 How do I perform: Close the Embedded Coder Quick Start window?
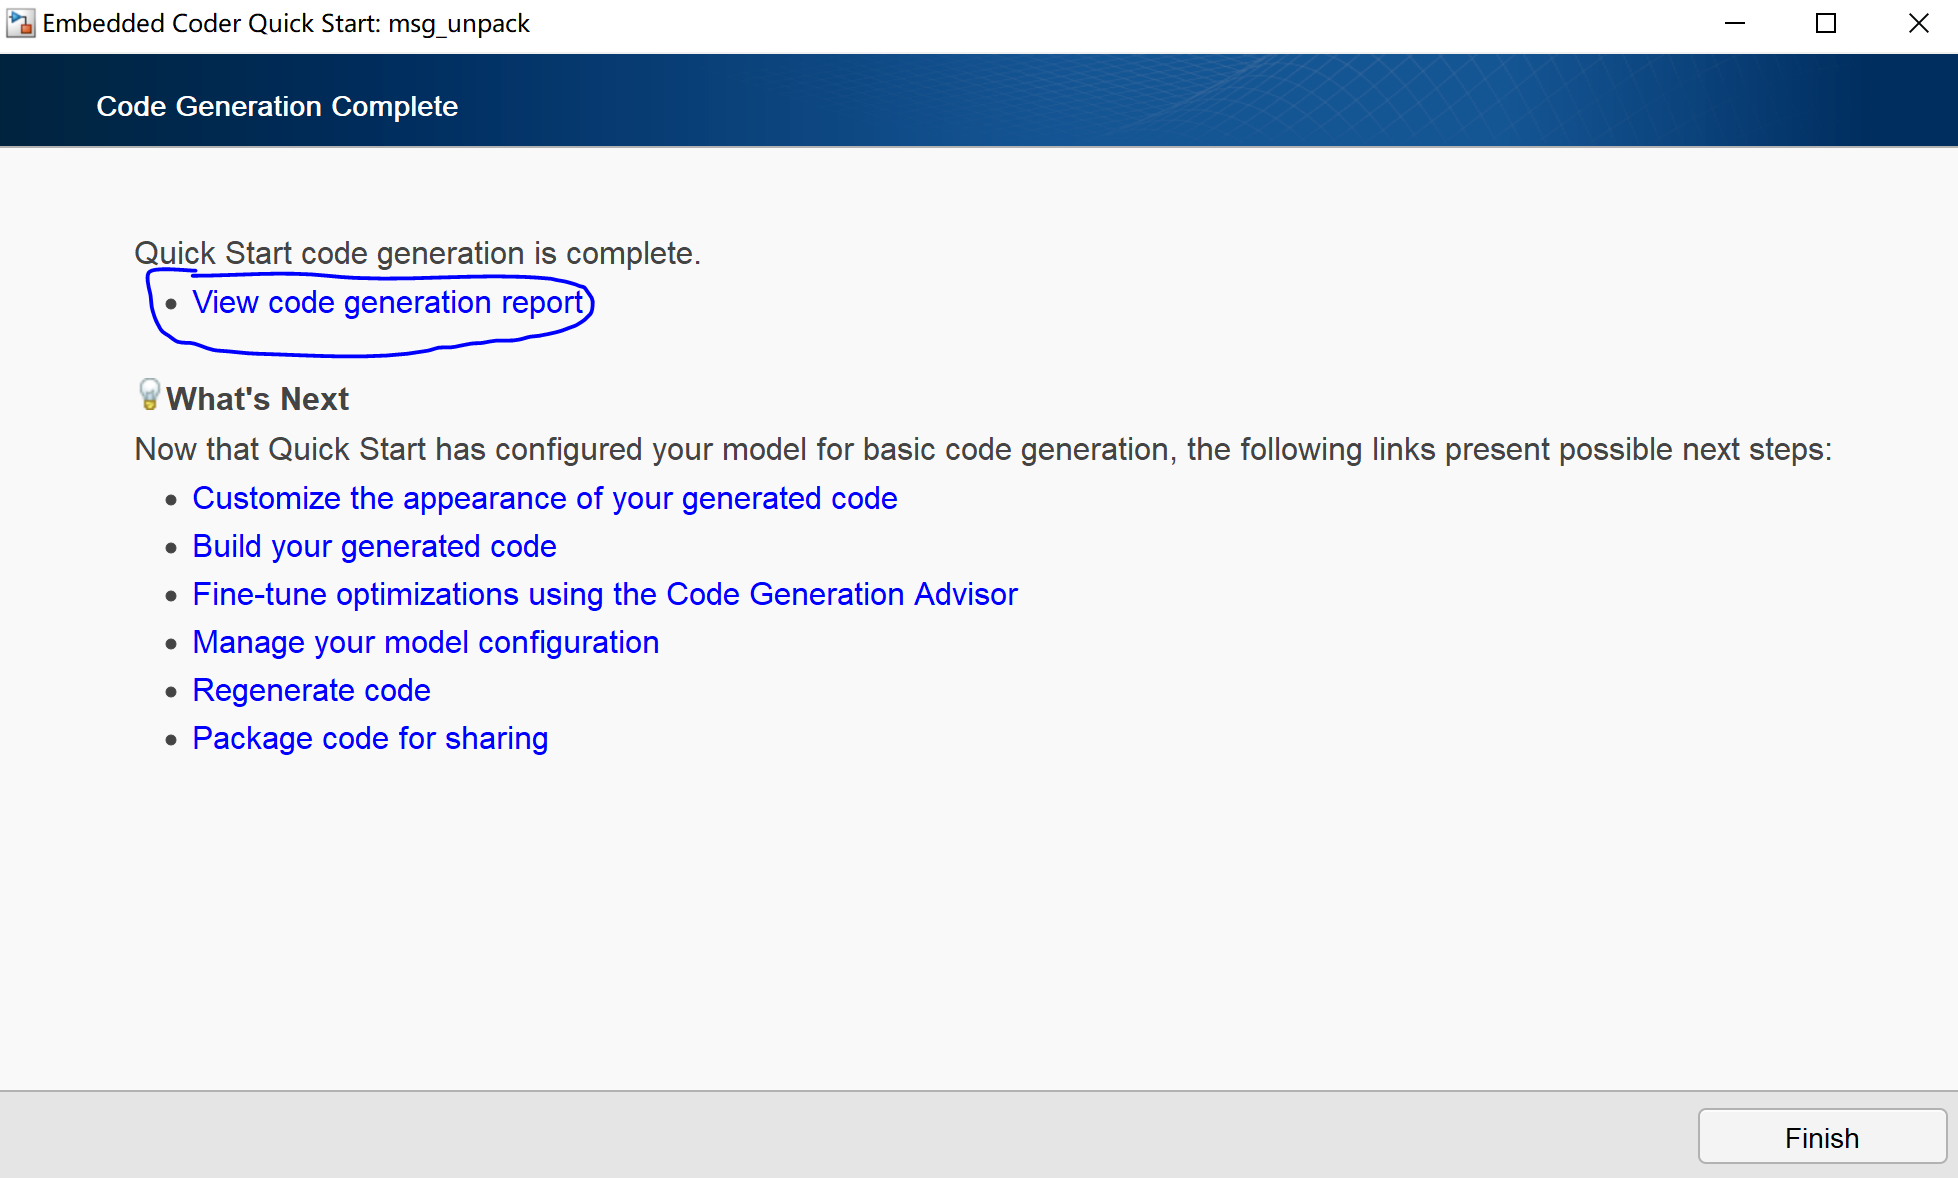click(1918, 23)
